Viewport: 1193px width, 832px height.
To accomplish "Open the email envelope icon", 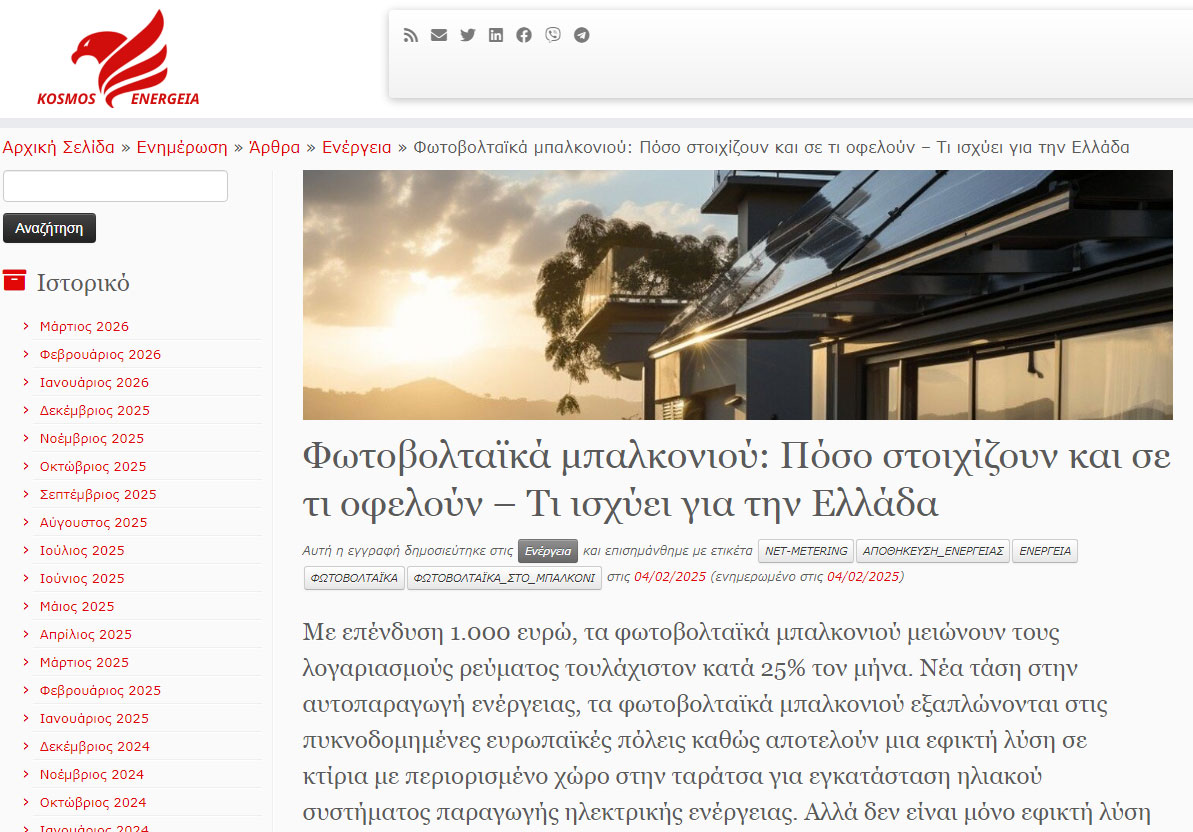I will [x=439, y=35].
